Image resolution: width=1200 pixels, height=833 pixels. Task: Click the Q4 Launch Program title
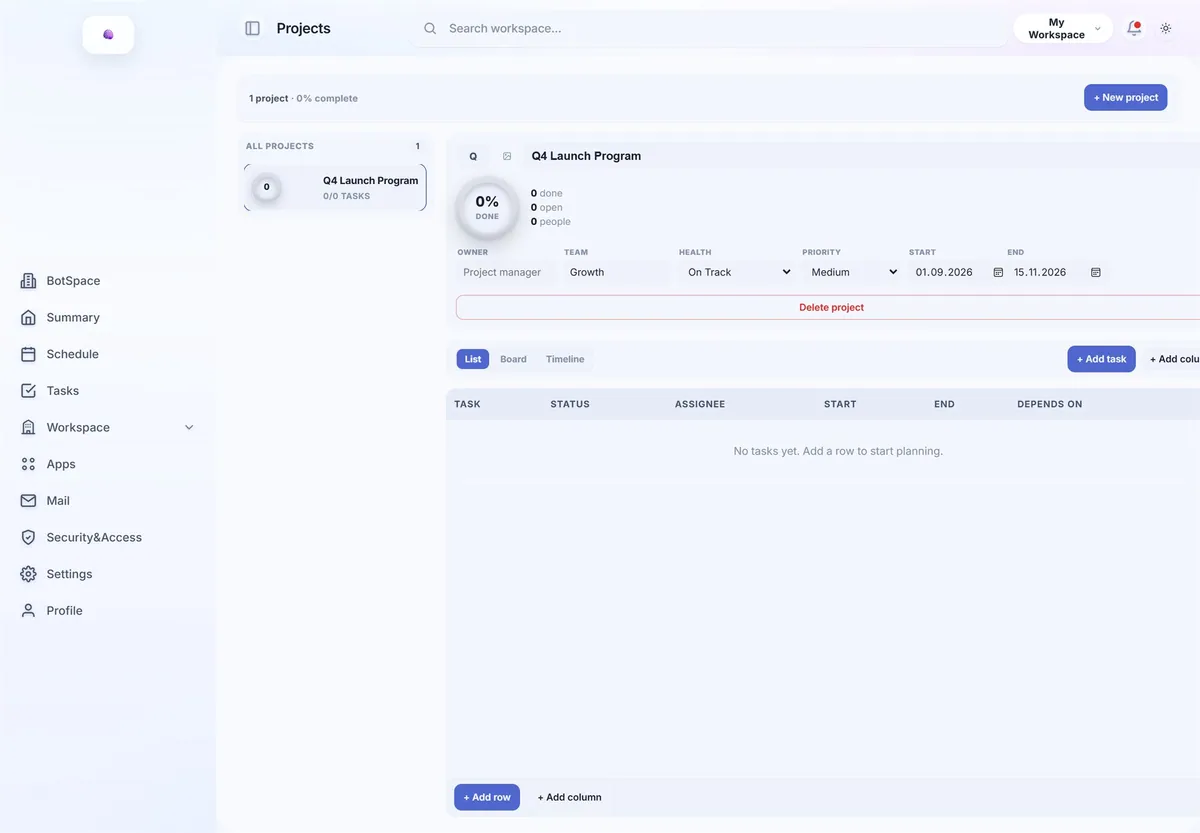(x=586, y=156)
